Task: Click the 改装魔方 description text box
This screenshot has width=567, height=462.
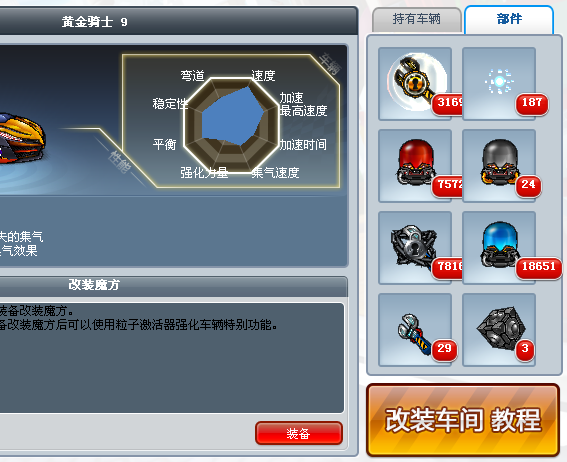Action: pos(171,358)
